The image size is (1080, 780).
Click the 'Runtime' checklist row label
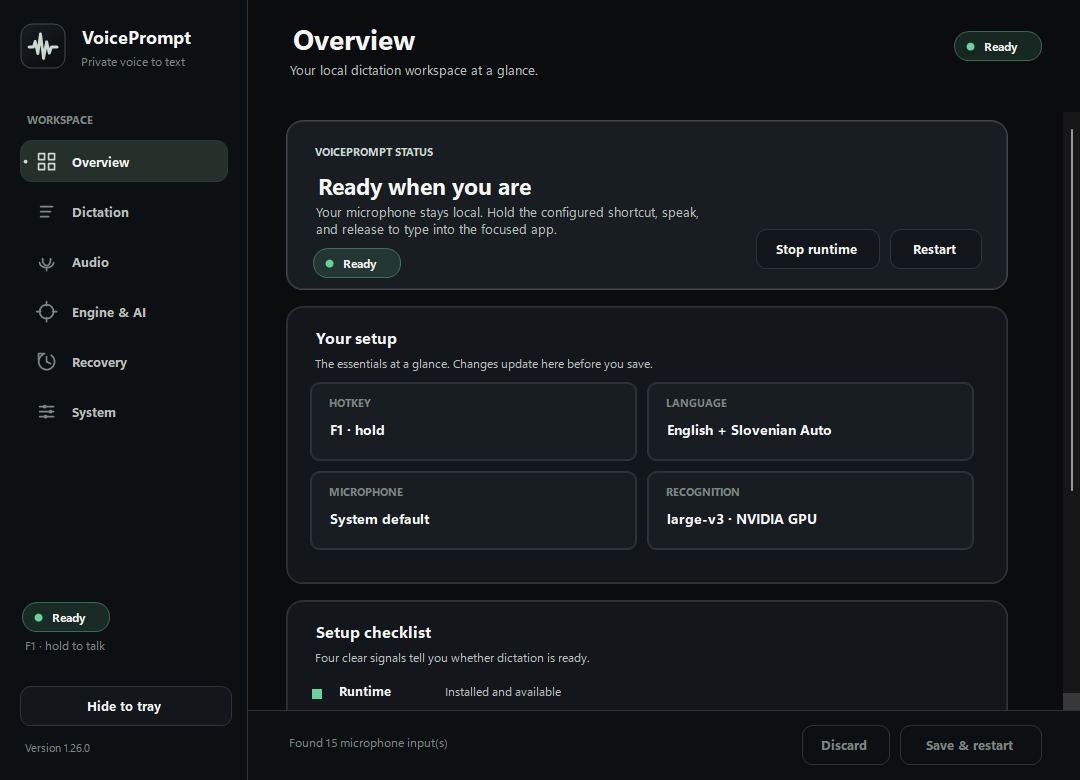tap(365, 691)
